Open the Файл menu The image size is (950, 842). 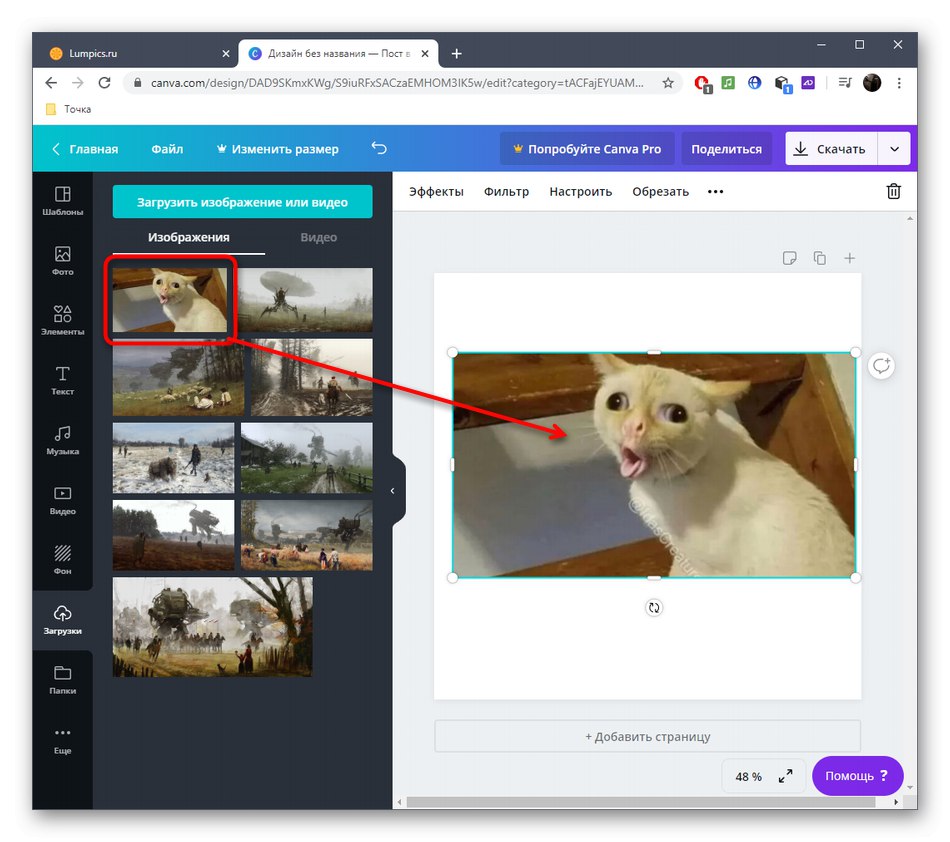pyautogui.click(x=167, y=149)
